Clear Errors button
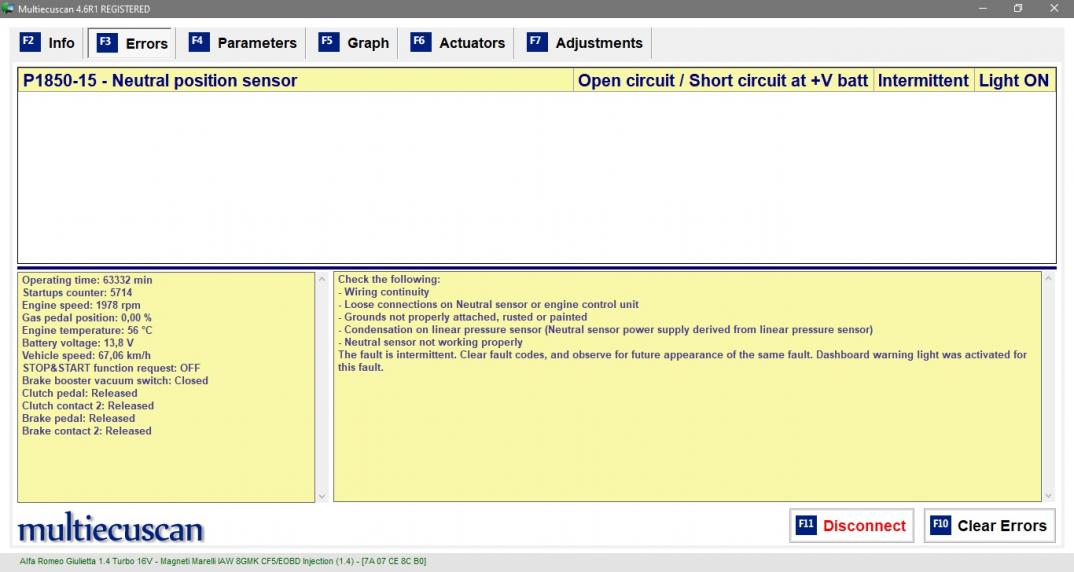Image resolution: width=1074 pixels, height=572 pixels. pos(989,525)
